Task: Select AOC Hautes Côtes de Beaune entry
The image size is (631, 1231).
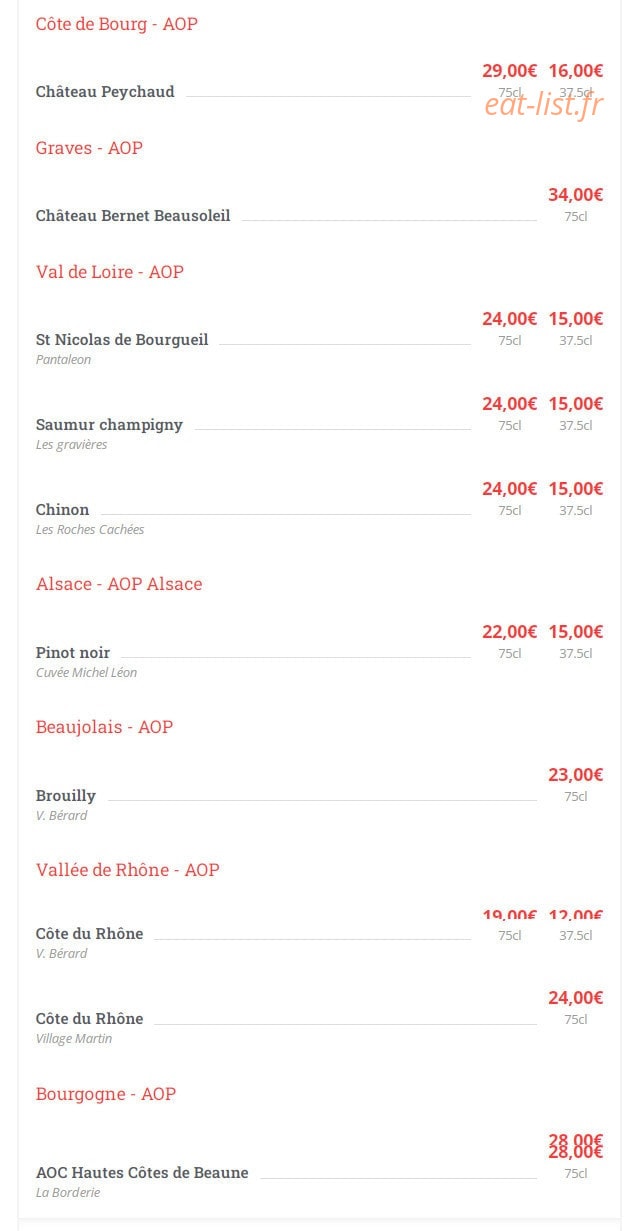Action: (x=142, y=1173)
